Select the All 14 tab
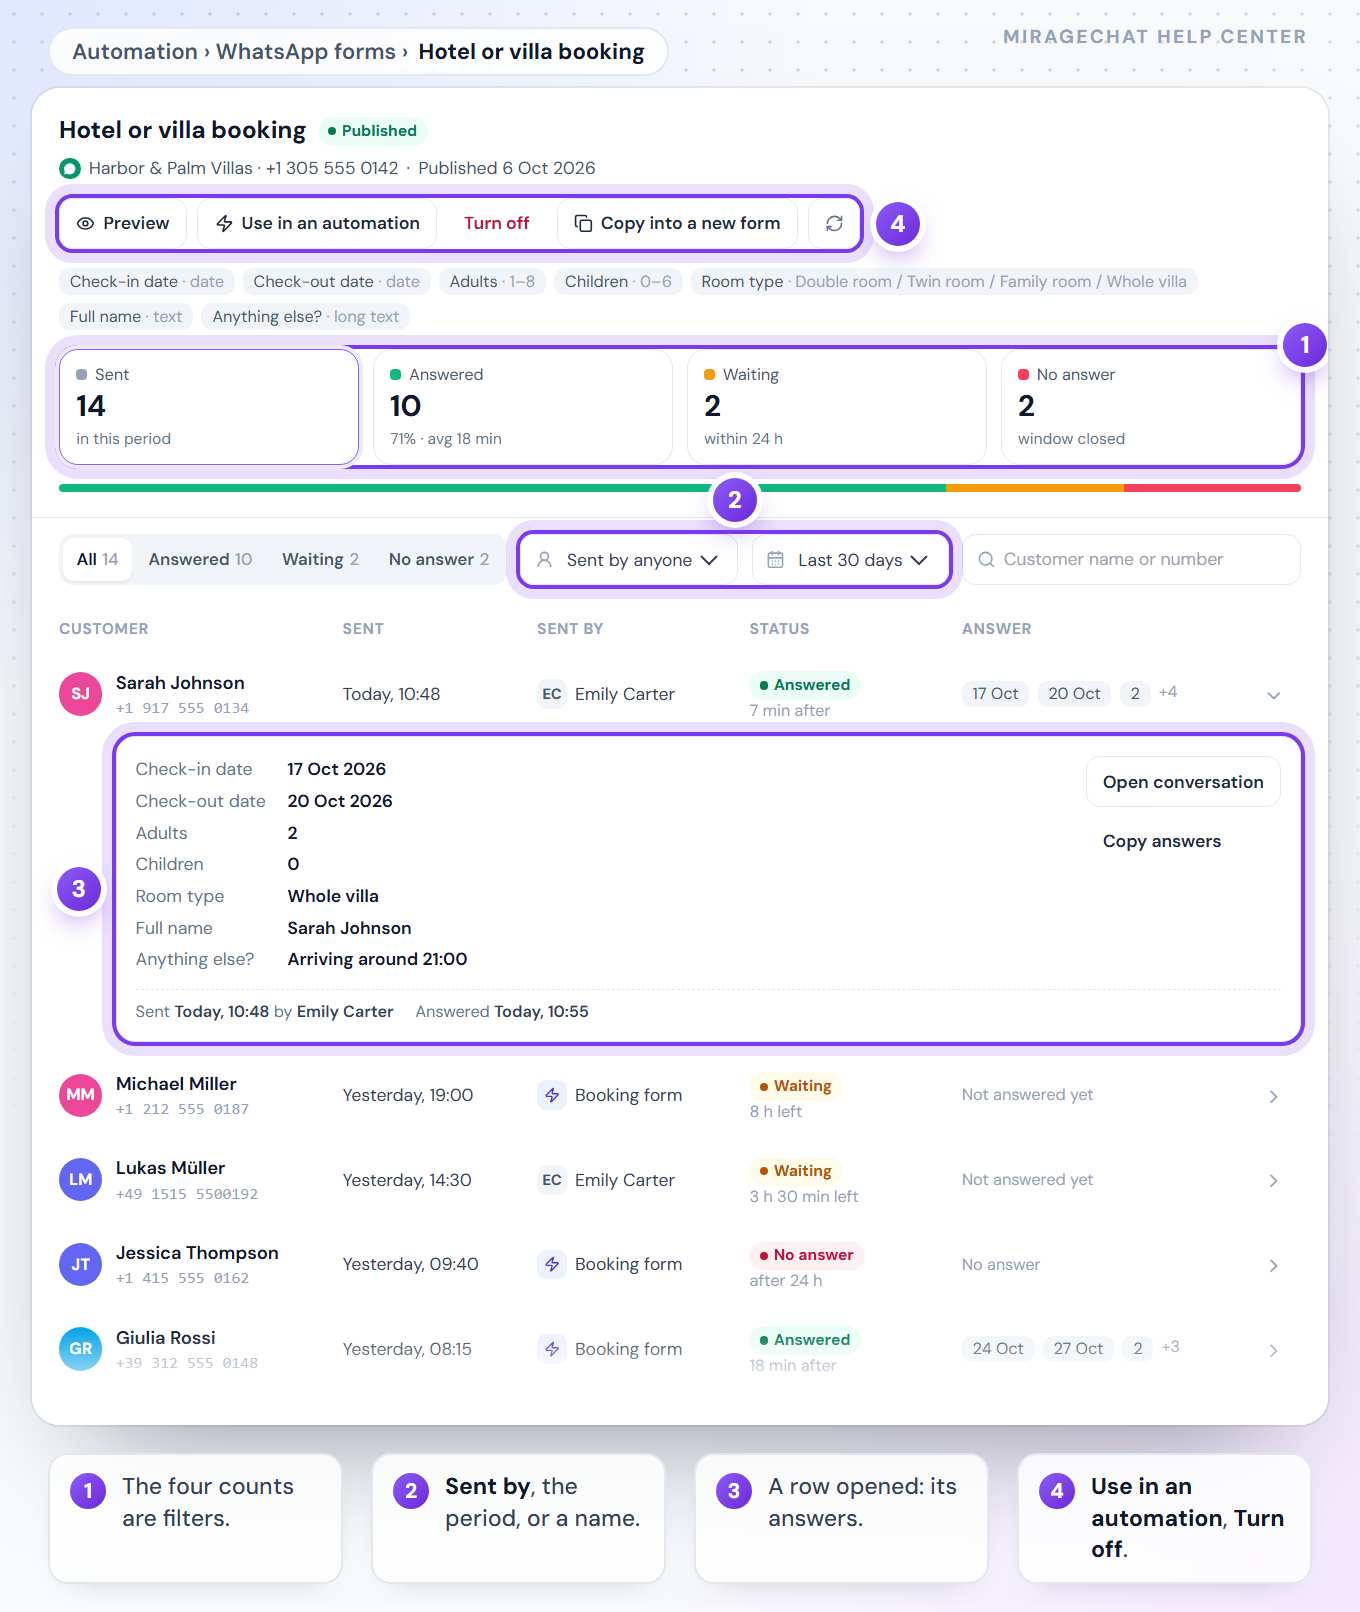 98,560
